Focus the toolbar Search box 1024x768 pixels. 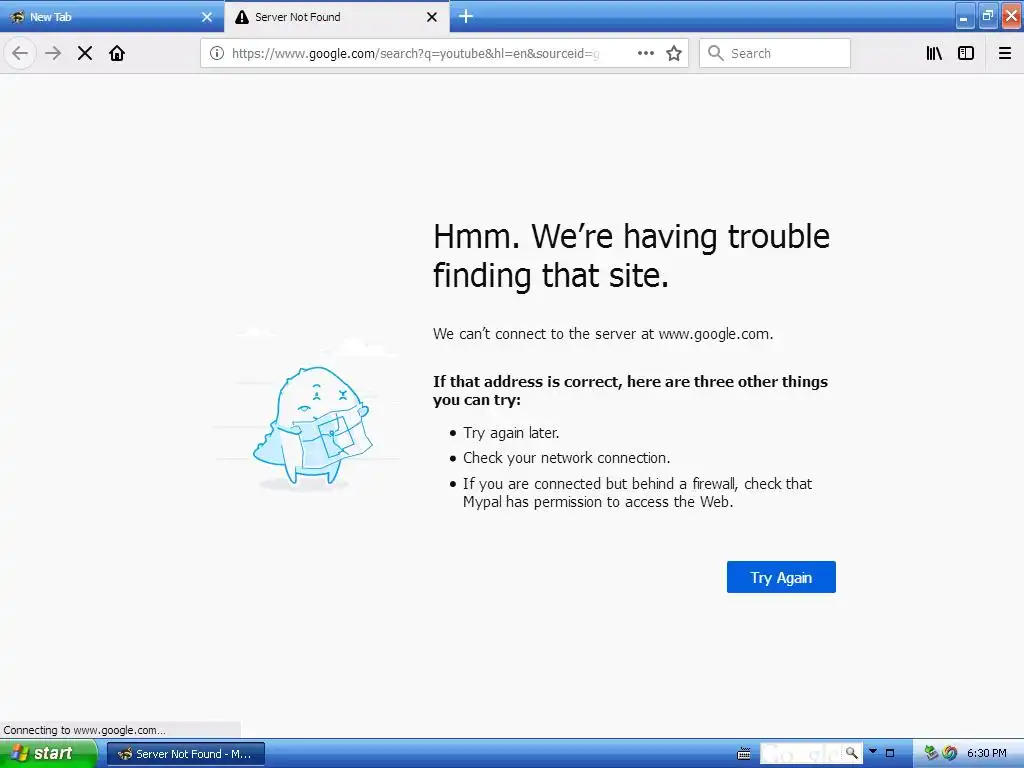point(775,54)
